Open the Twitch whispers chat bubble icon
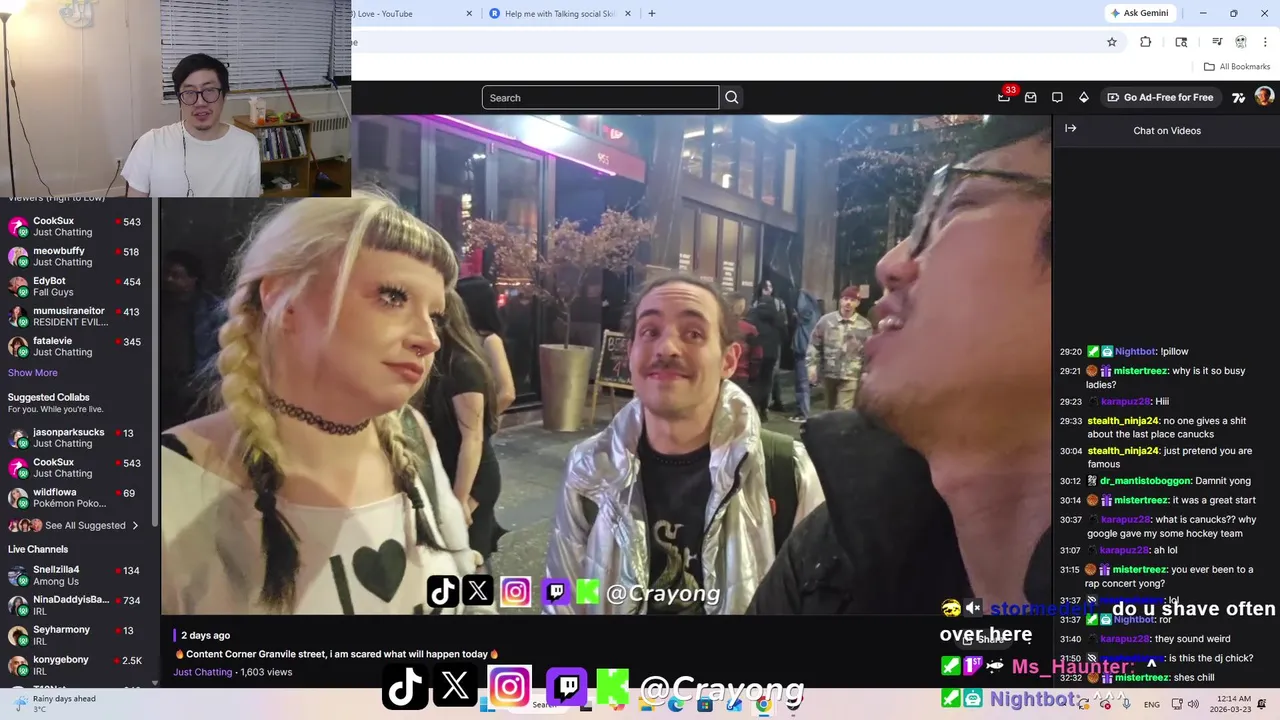 pyautogui.click(x=1057, y=97)
